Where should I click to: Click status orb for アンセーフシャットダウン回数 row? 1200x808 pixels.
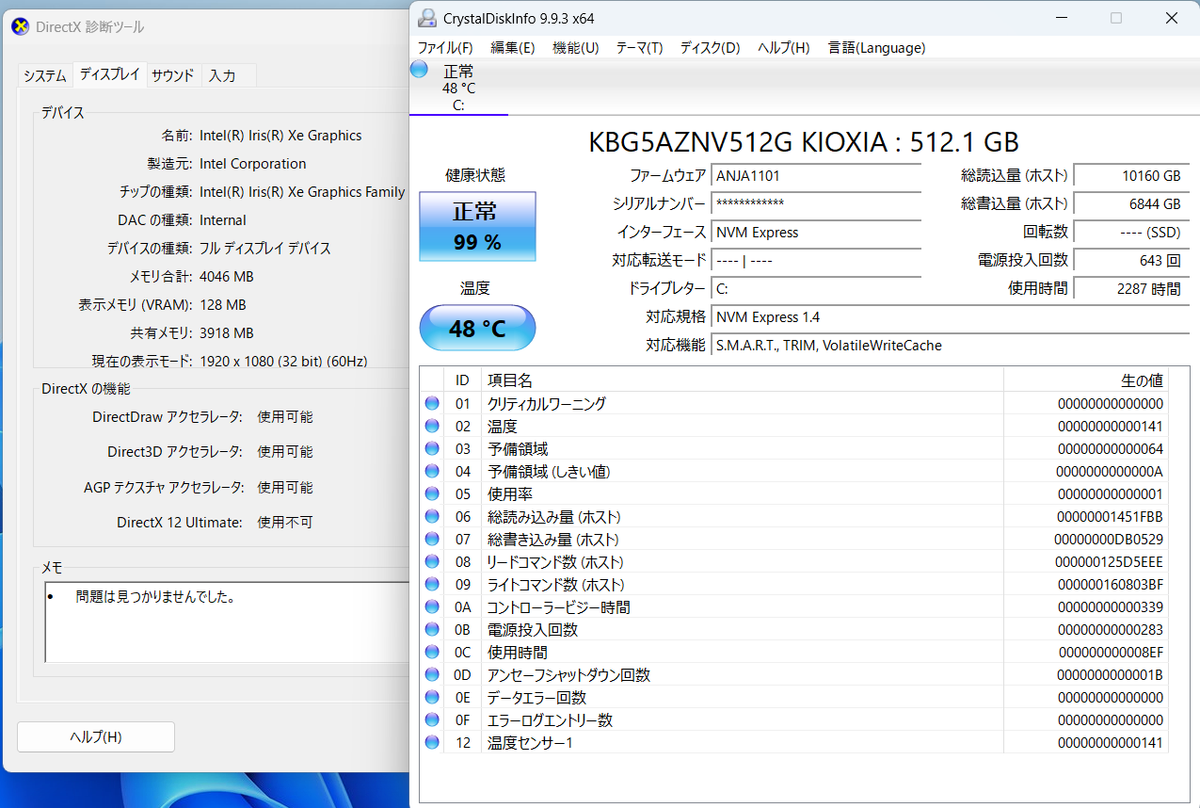tap(432, 675)
